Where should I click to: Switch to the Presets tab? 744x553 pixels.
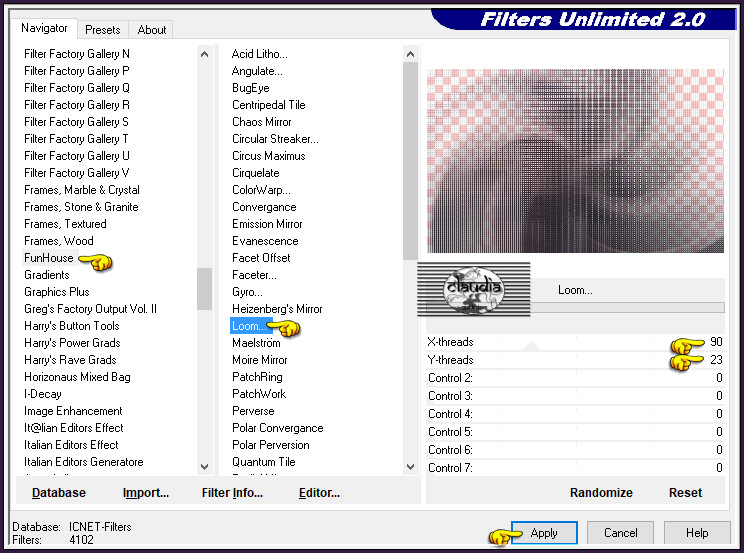(102, 30)
